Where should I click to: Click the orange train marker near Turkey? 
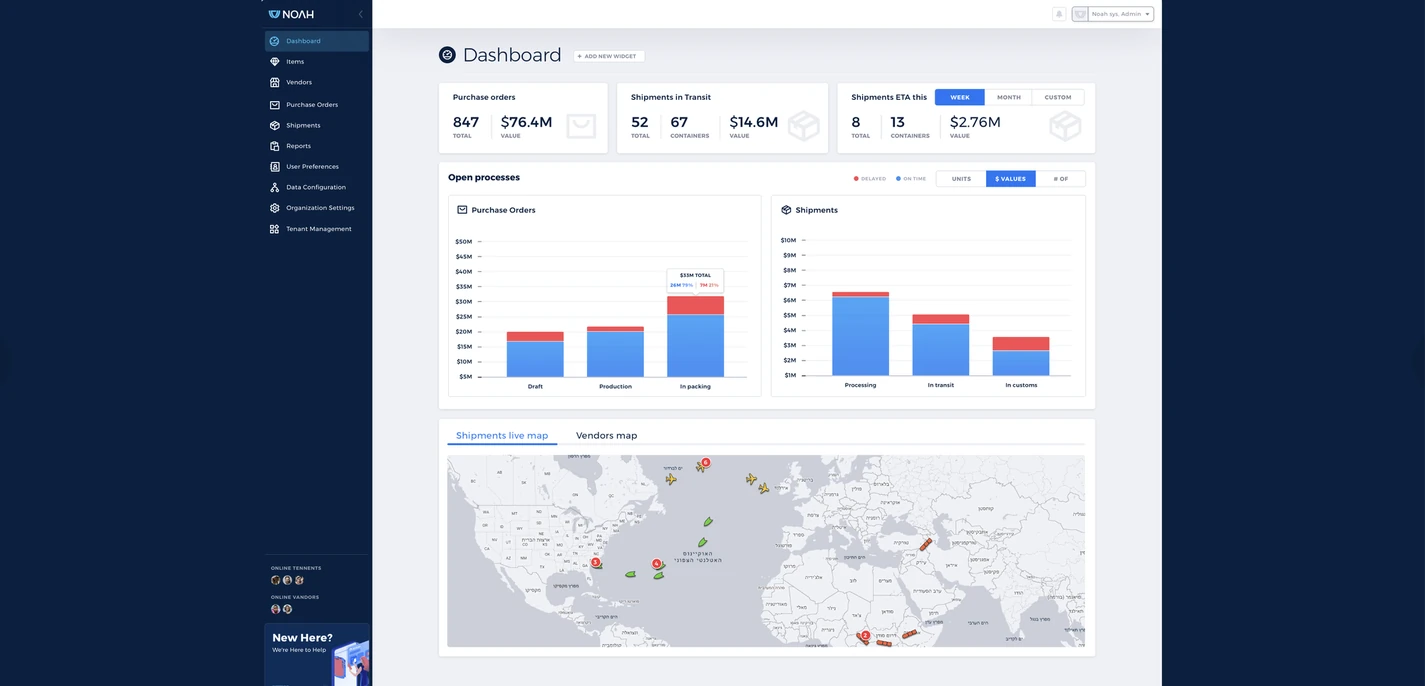click(x=926, y=545)
